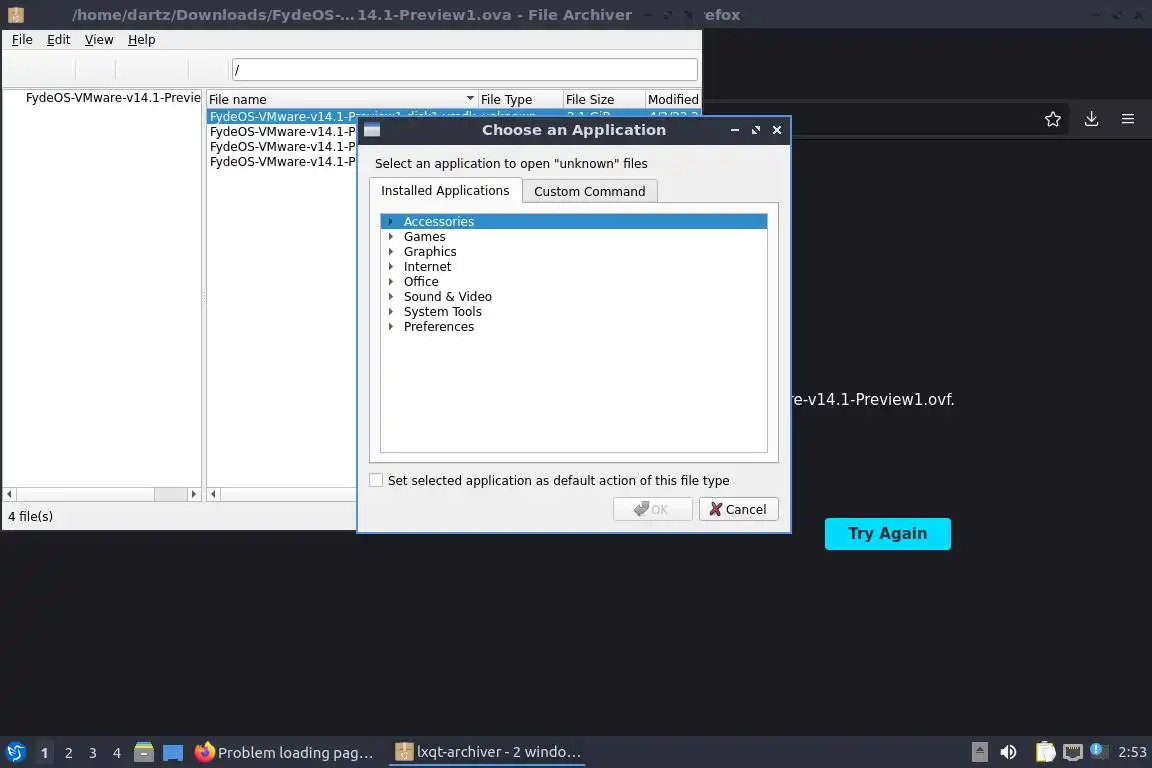Click the File Size column header

click(604, 99)
